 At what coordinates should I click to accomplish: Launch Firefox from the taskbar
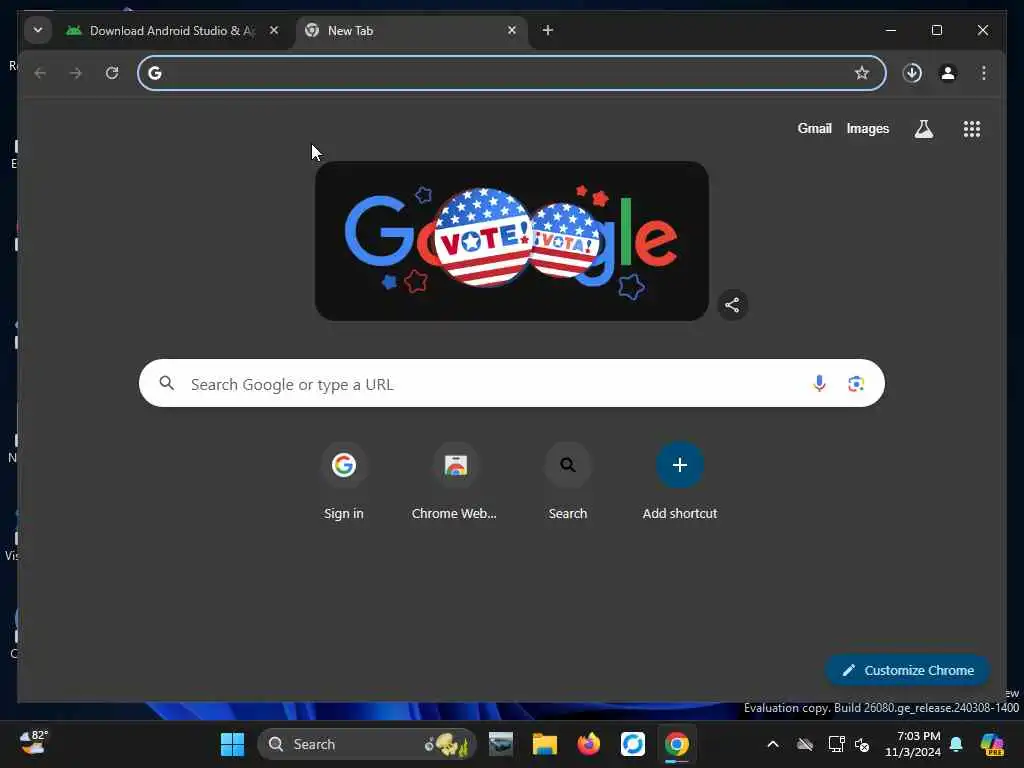[588, 744]
